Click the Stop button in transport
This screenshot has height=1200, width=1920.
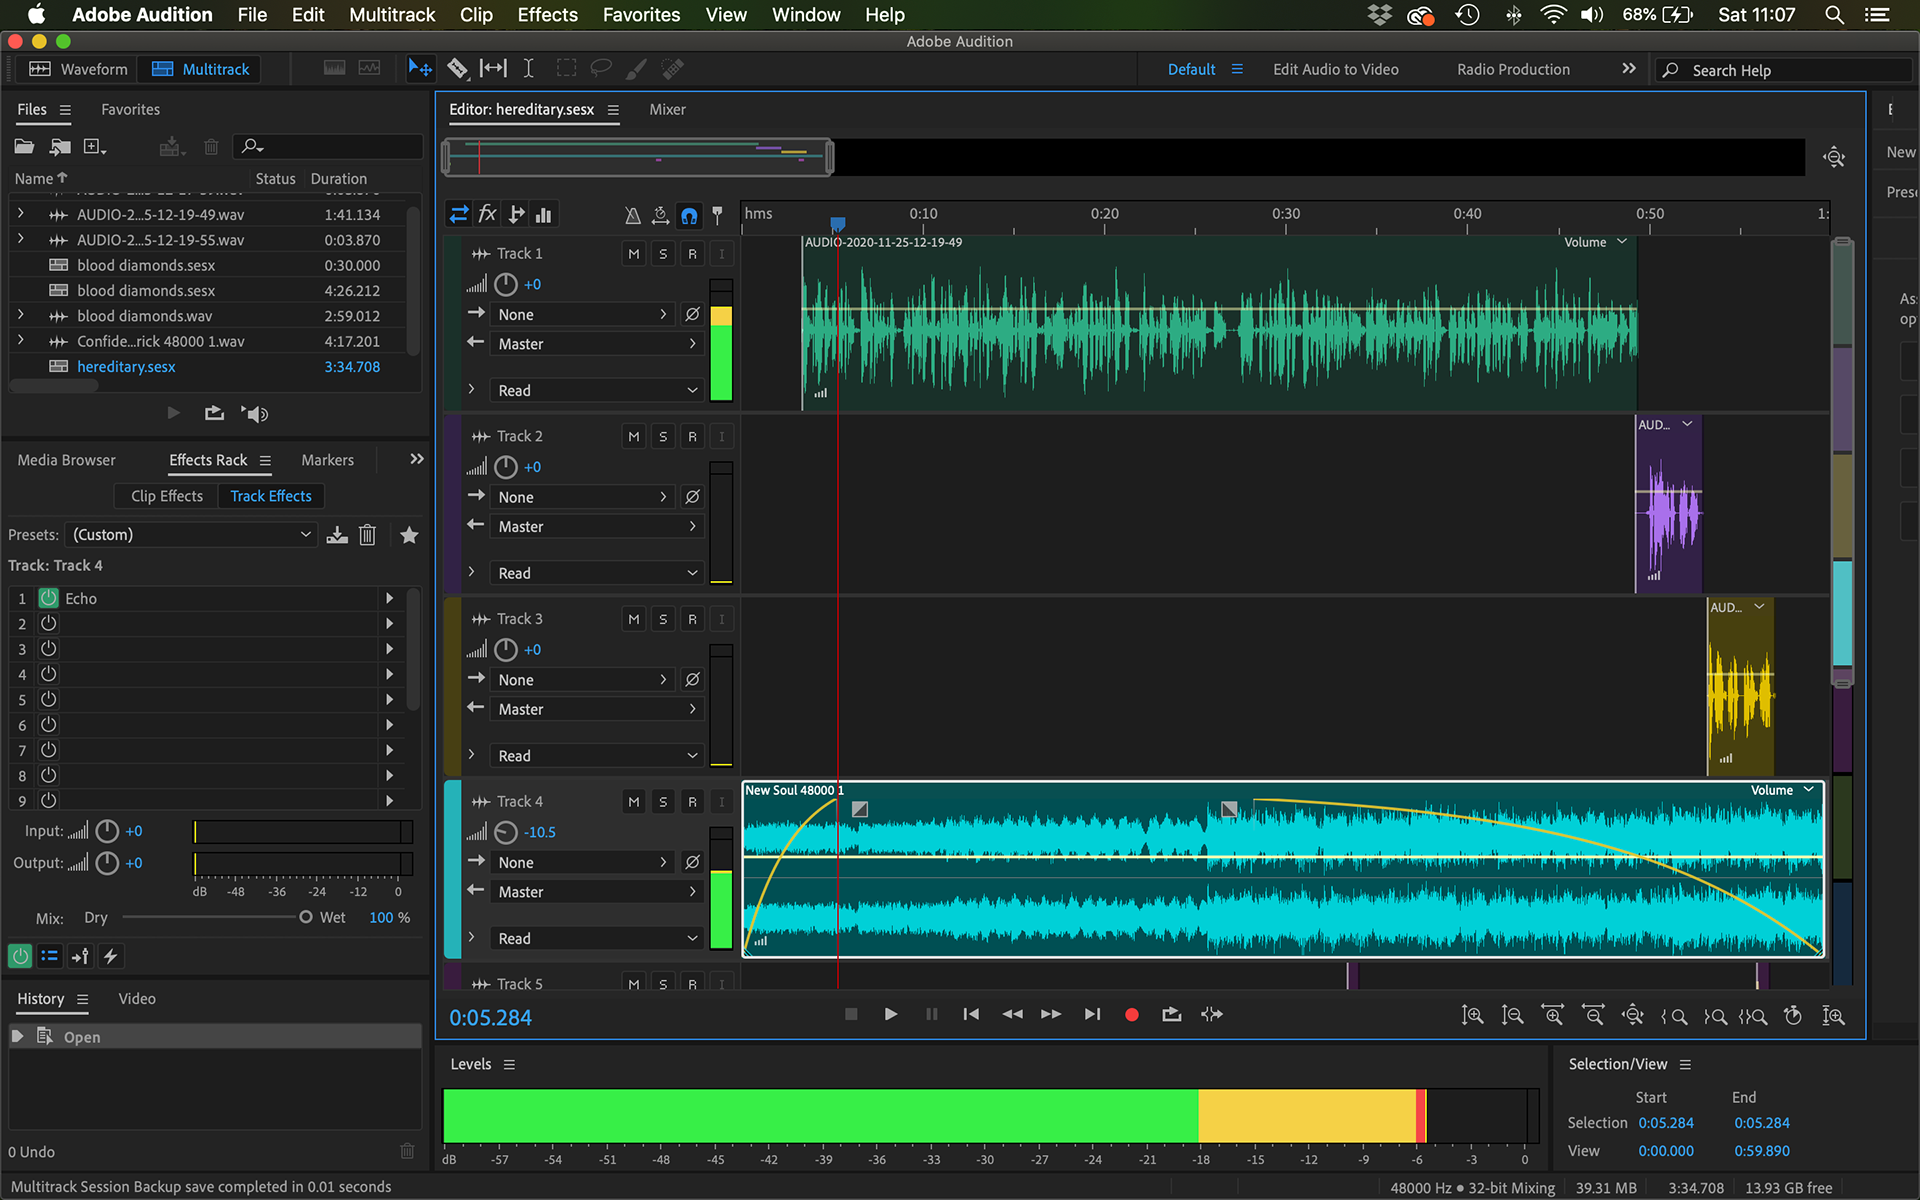pyautogui.click(x=851, y=1014)
